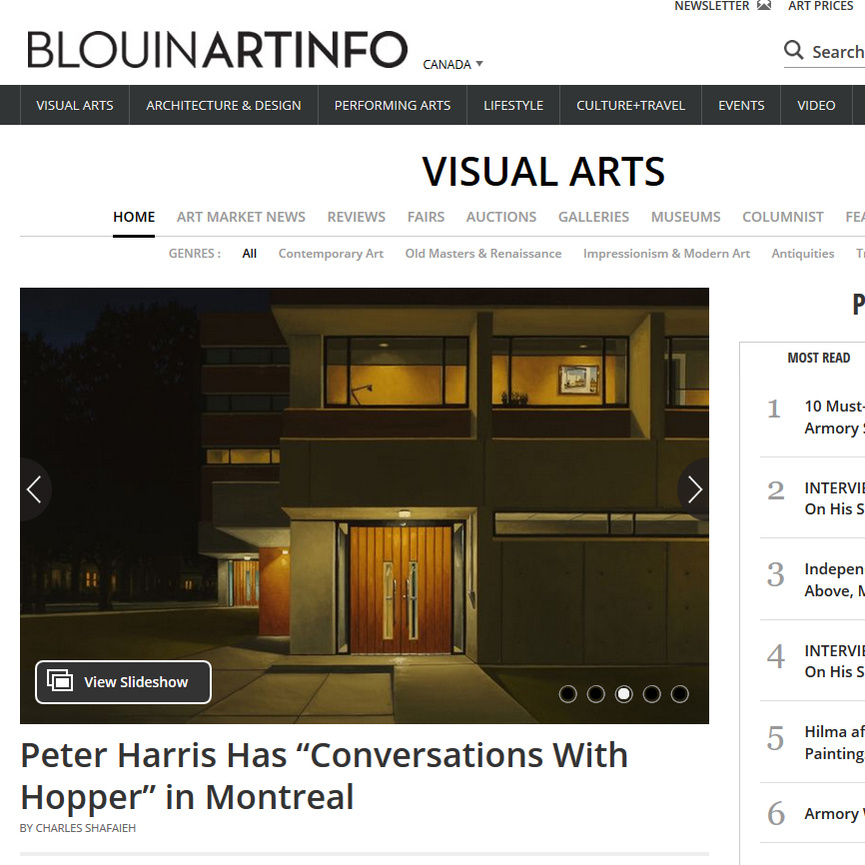The image size is (865, 865).
Task: Open Visual Arts in main navigation
Action: click(x=75, y=105)
